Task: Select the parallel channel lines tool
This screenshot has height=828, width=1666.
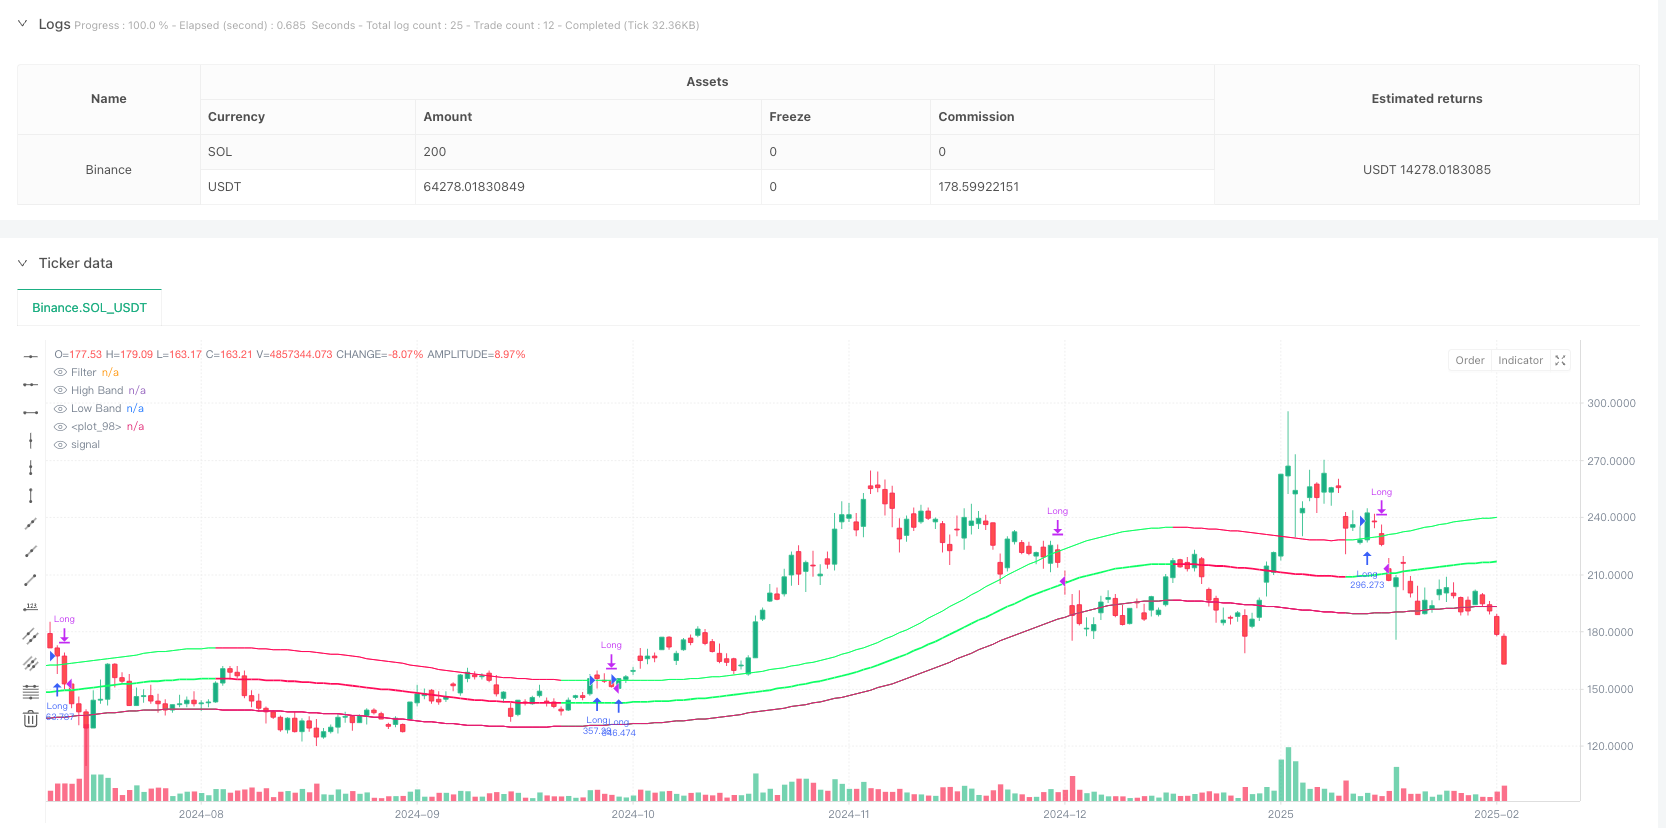Action: [x=31, y=635]
